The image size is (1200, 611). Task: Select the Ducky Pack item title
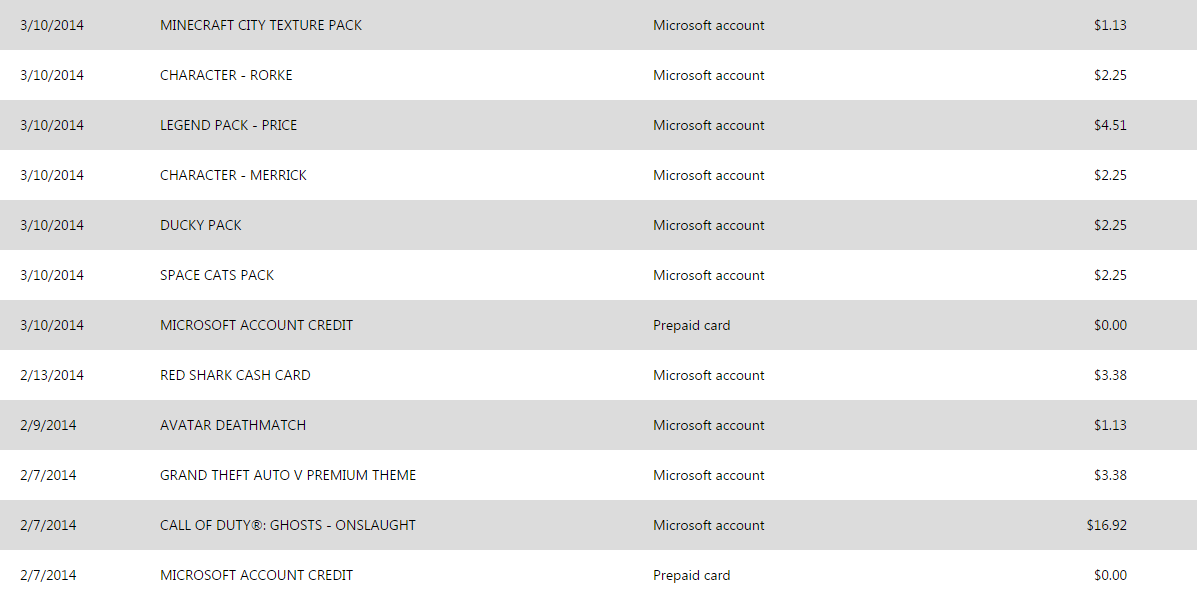[x=201, y=225]
